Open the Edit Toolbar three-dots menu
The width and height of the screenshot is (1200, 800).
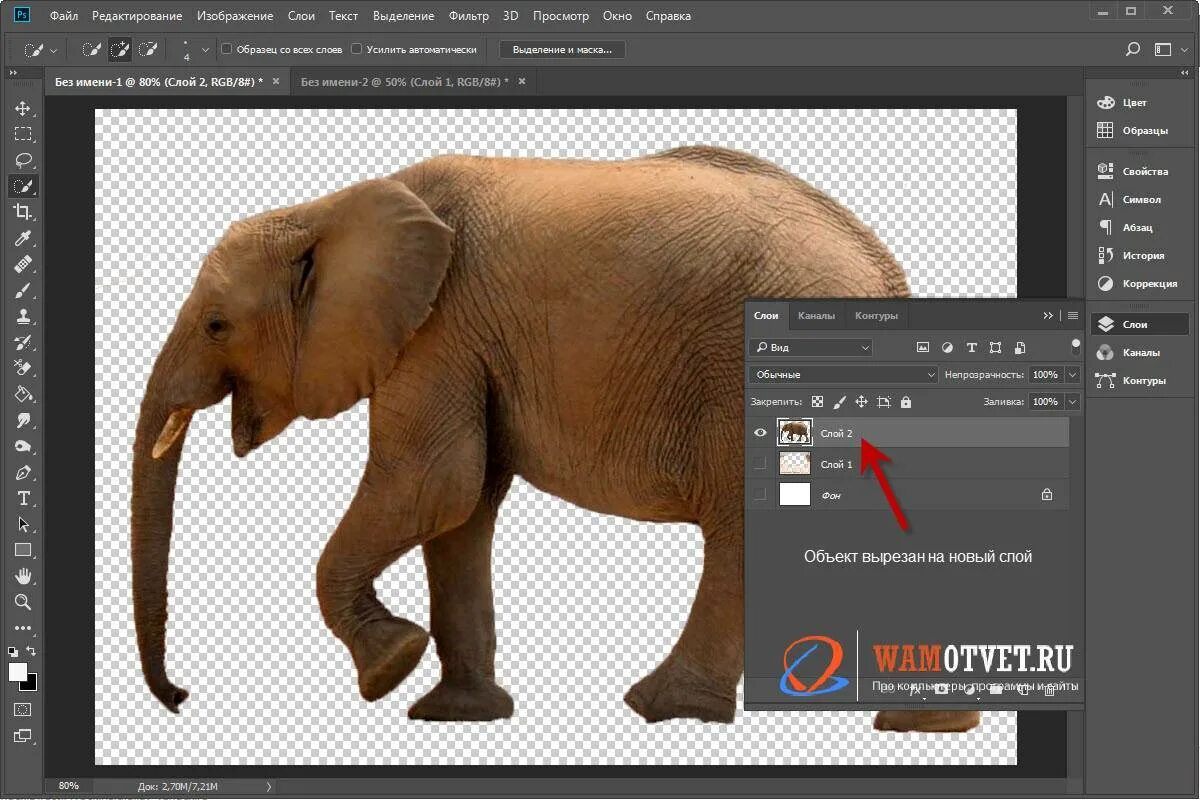(22, 628)
